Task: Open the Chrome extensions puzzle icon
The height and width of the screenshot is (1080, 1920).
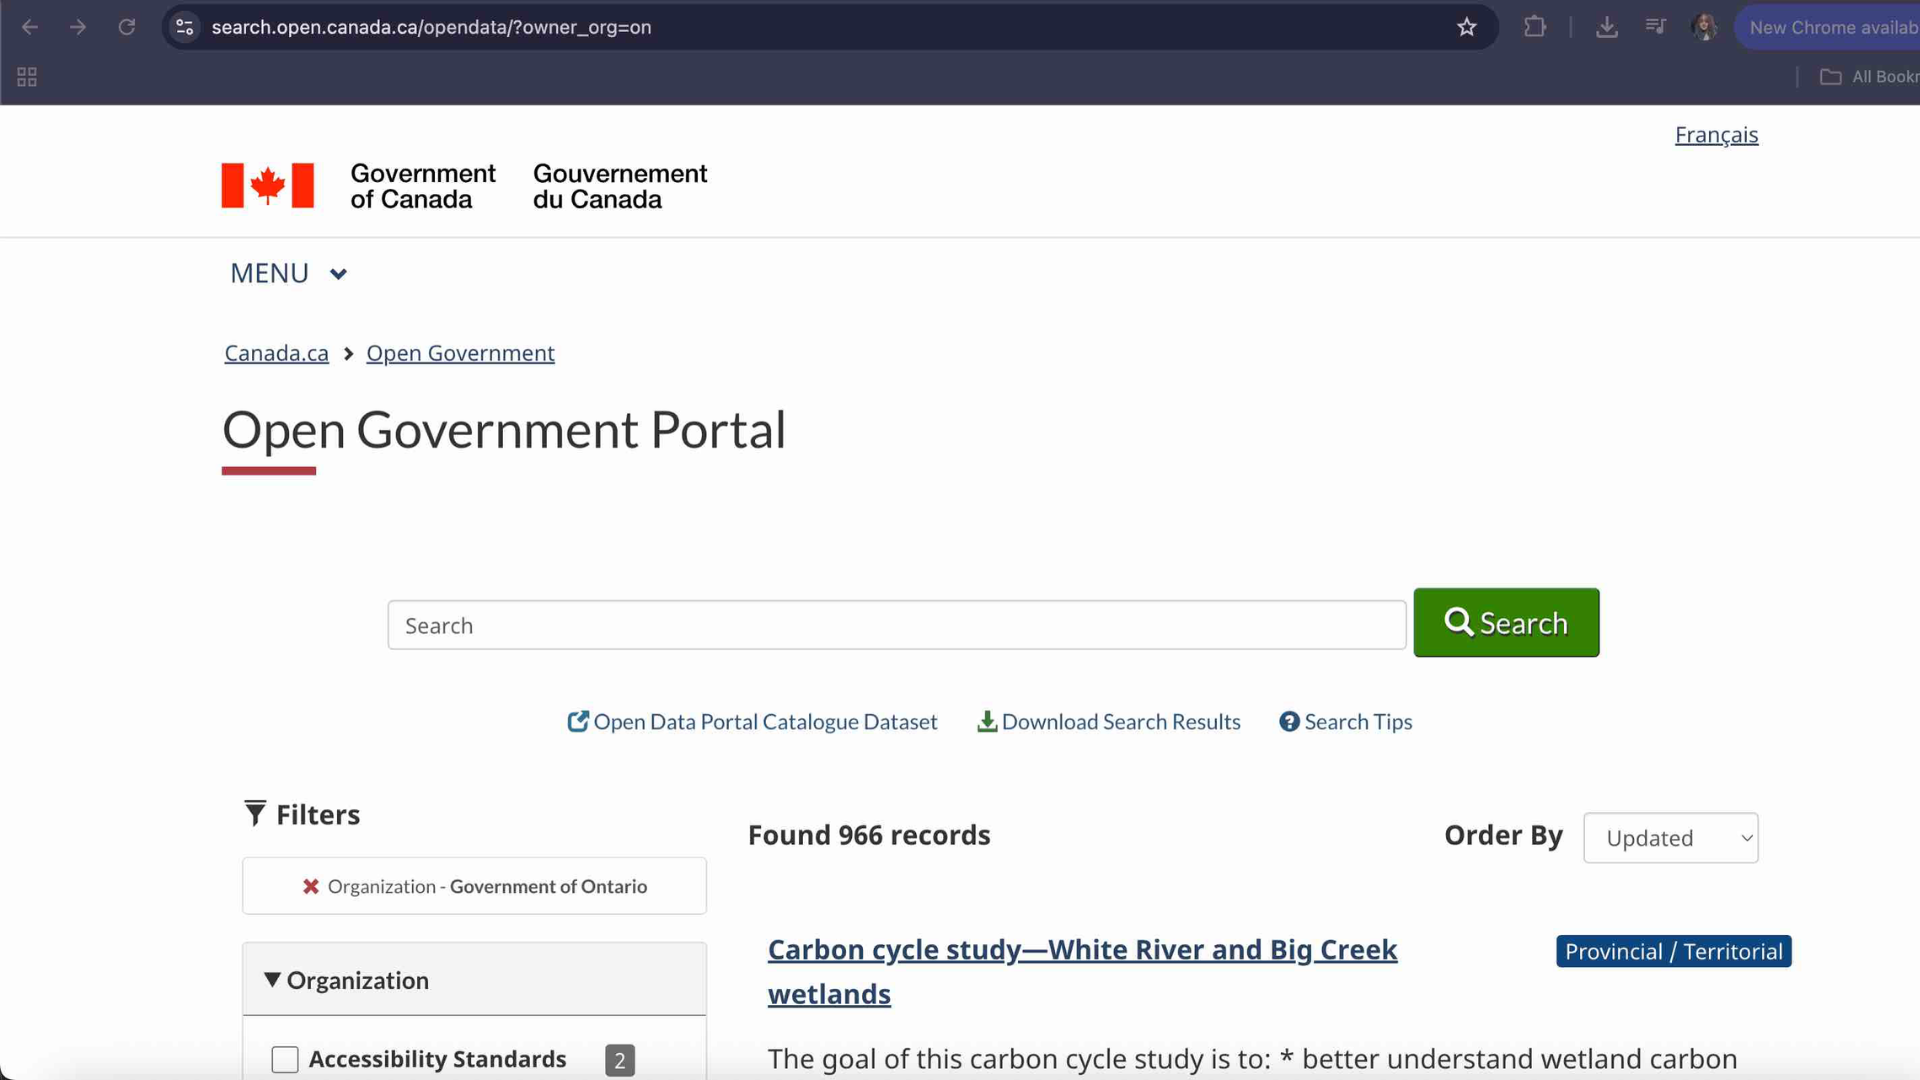Action: [x=1534, y=27]
